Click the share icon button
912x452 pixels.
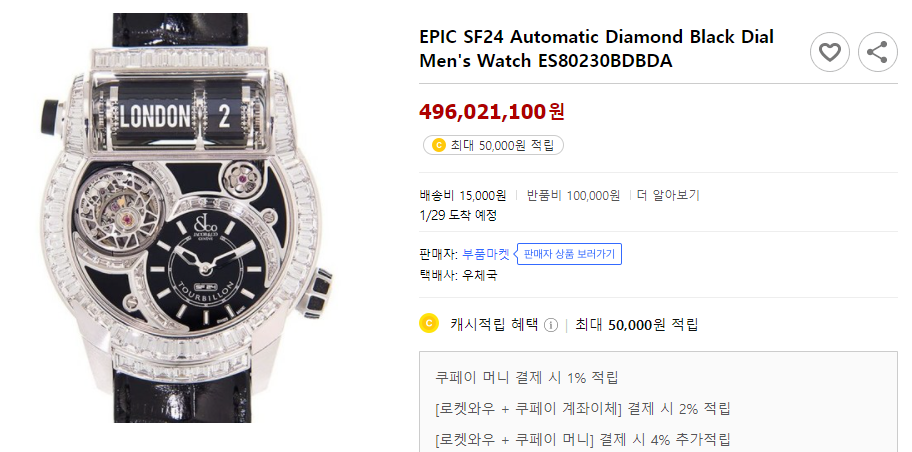(877, 52)
